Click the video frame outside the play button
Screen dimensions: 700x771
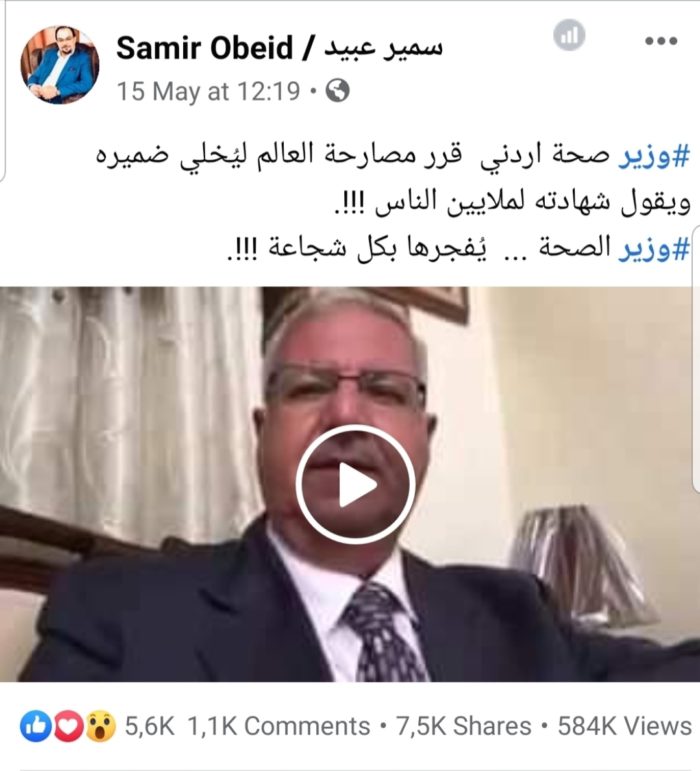[x=123, y=393]
